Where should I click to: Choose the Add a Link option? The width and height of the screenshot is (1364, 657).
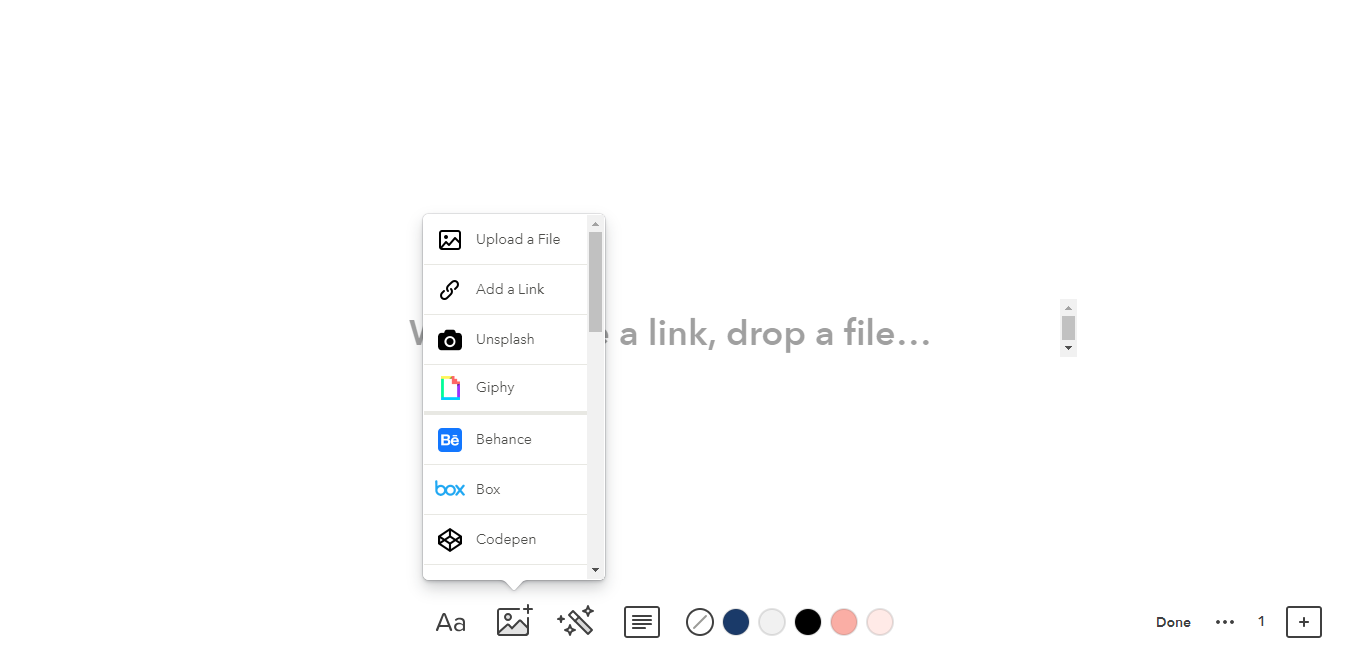click(505, 290)
